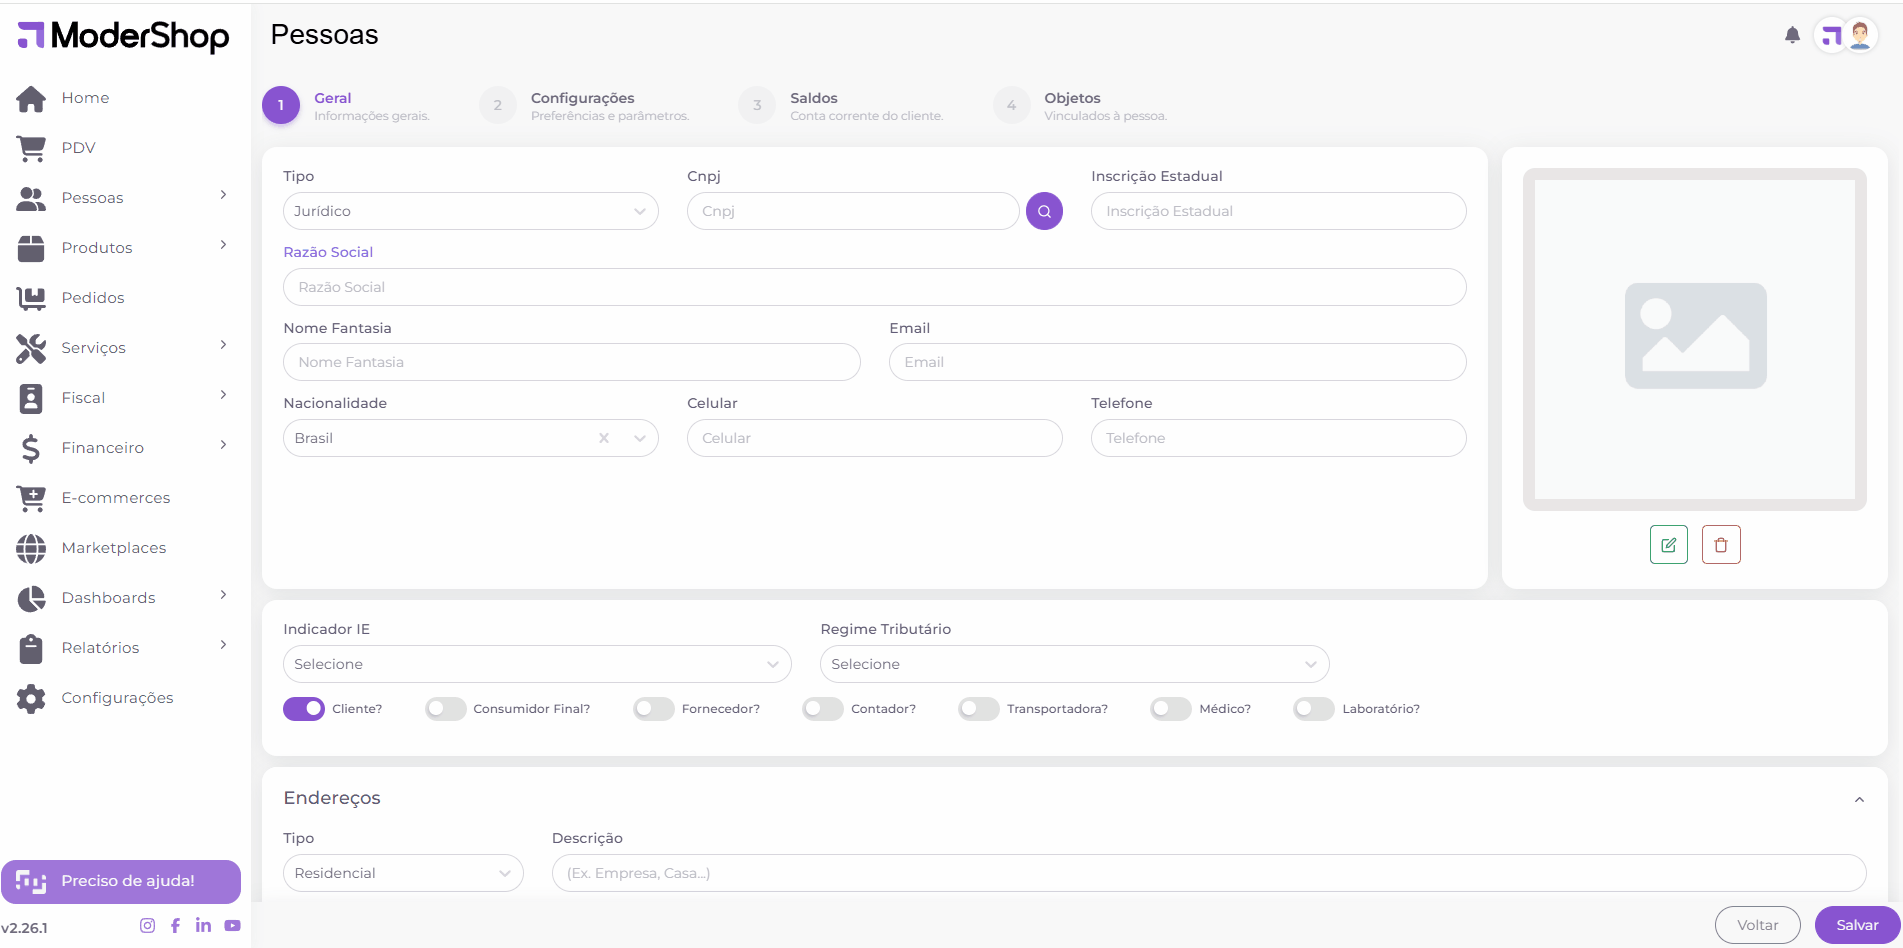Turn on the Transportadora? switch
Image resolution: width=1903 pixels, height=948 pixels.
coord(979,709)
